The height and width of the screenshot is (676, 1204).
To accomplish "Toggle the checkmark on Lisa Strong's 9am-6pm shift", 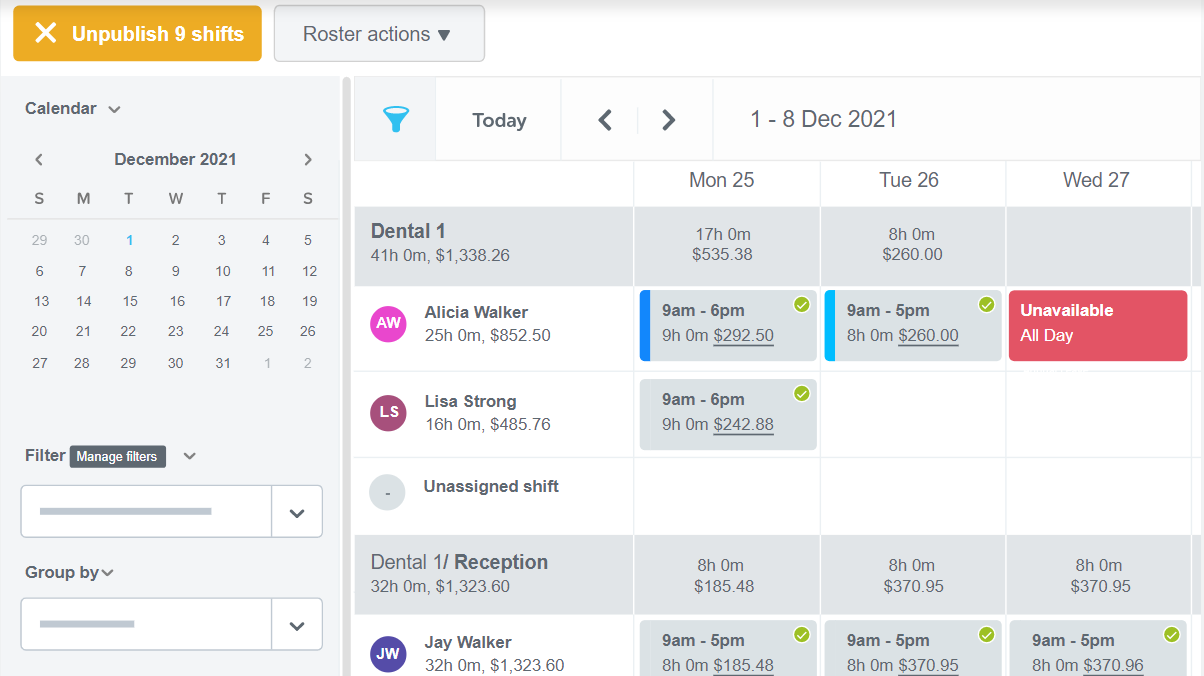I will 801,394.
